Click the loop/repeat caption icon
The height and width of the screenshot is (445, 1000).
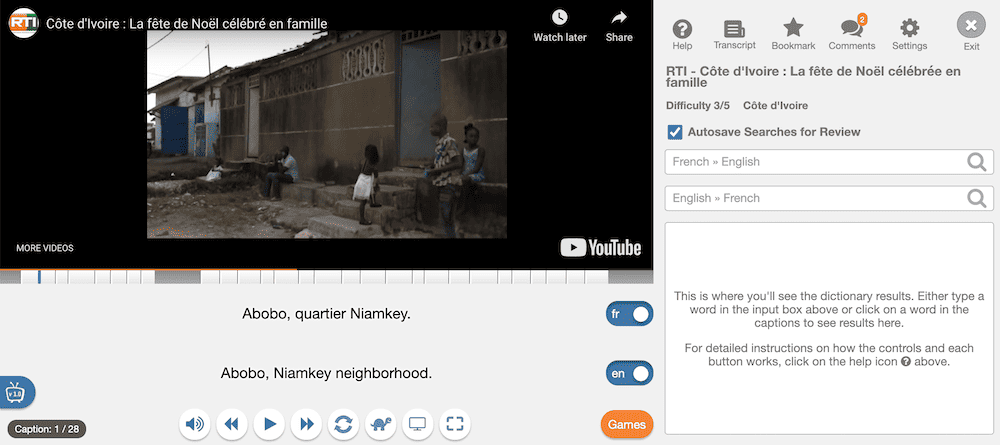(x=343, y=424)
